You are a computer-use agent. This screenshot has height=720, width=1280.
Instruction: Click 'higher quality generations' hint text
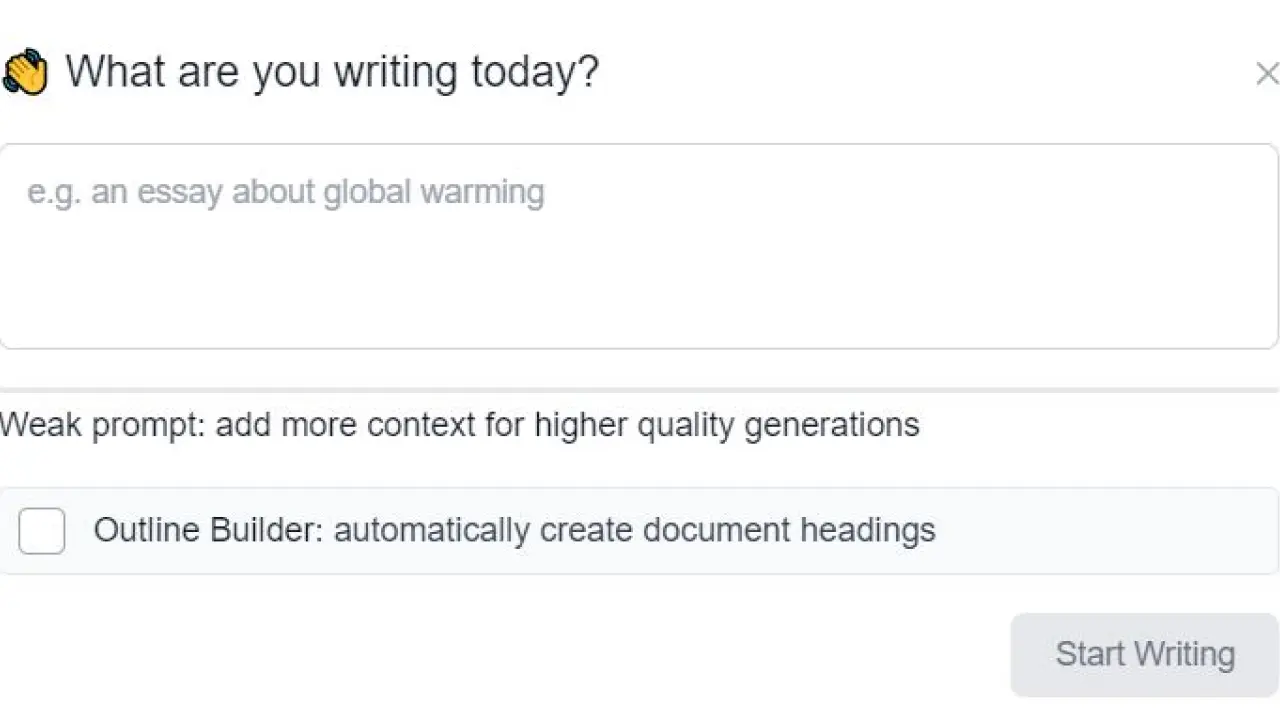click(x=727, y=425)
